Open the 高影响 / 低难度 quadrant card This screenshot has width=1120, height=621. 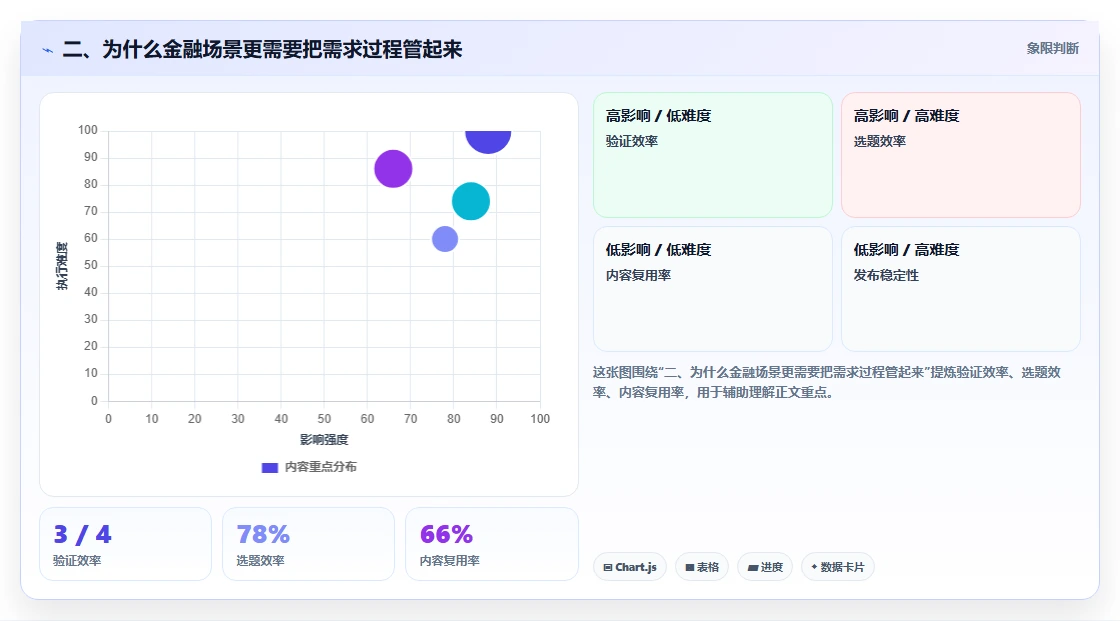point(713,154)
